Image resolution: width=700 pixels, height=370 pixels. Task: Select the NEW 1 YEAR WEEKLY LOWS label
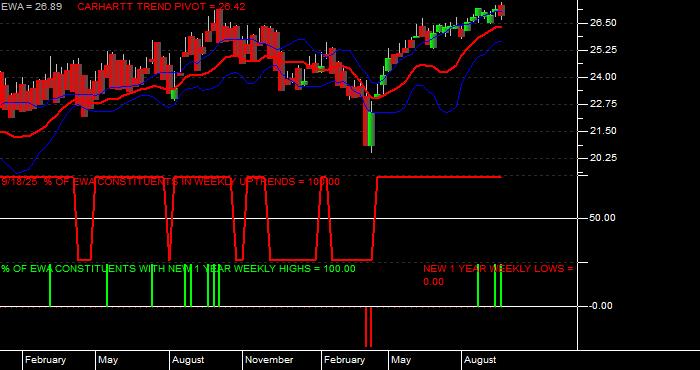point(498,269)
